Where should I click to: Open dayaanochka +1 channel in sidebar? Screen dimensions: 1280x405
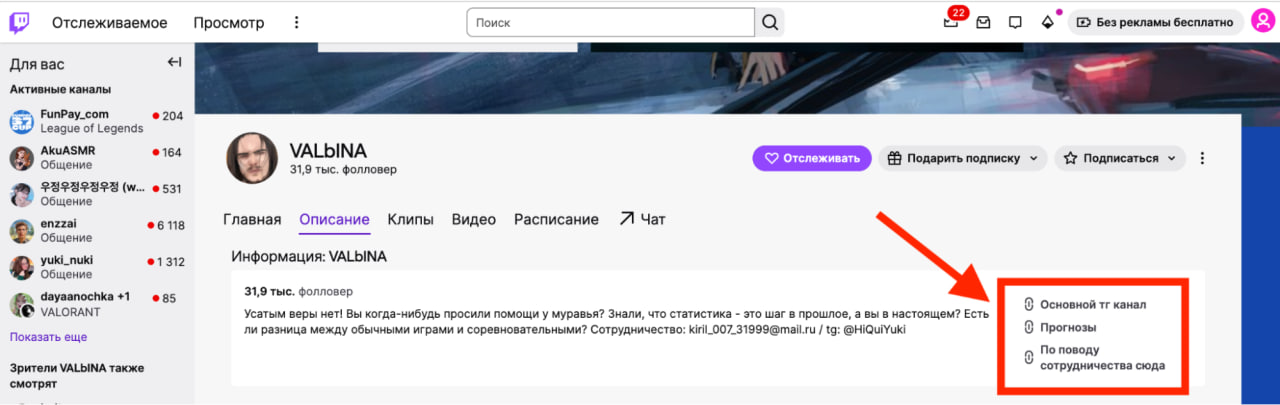coord(97,304)
